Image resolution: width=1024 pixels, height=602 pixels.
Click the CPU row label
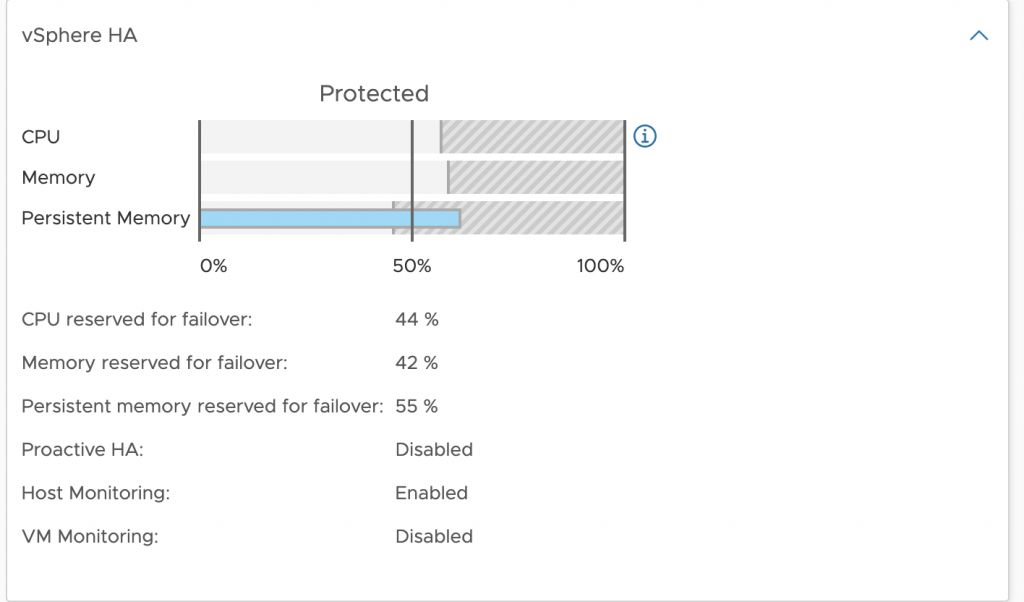pos(41,136)
